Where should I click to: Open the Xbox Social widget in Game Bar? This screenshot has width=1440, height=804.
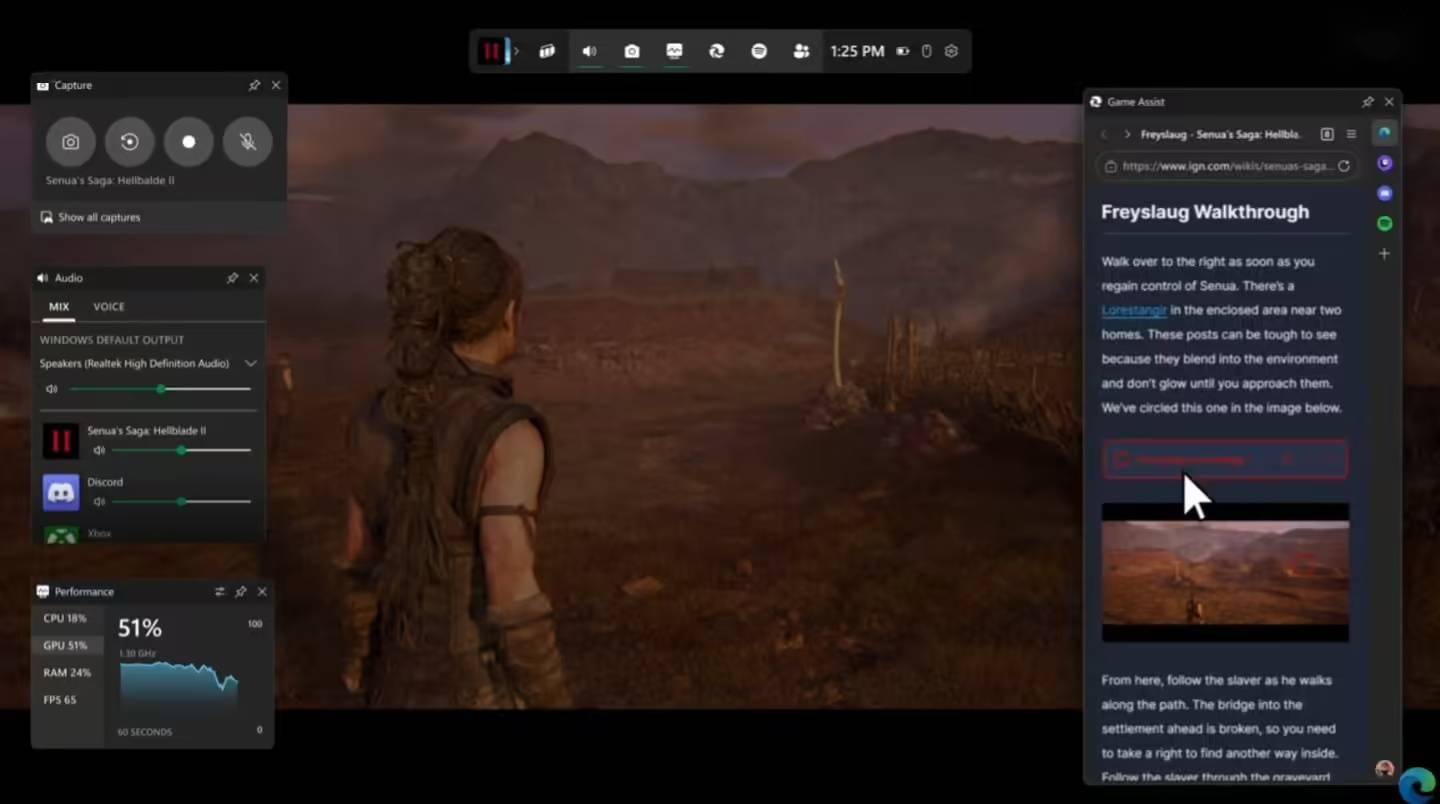point(801,51)
